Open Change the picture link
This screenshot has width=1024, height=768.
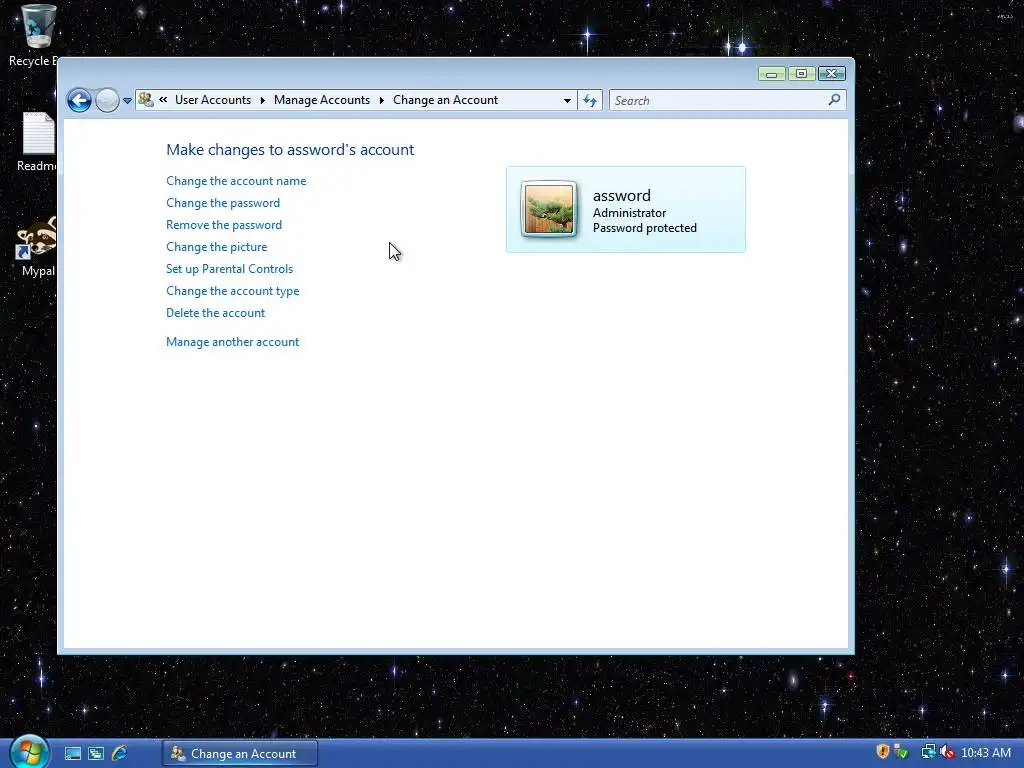(216, 247)
